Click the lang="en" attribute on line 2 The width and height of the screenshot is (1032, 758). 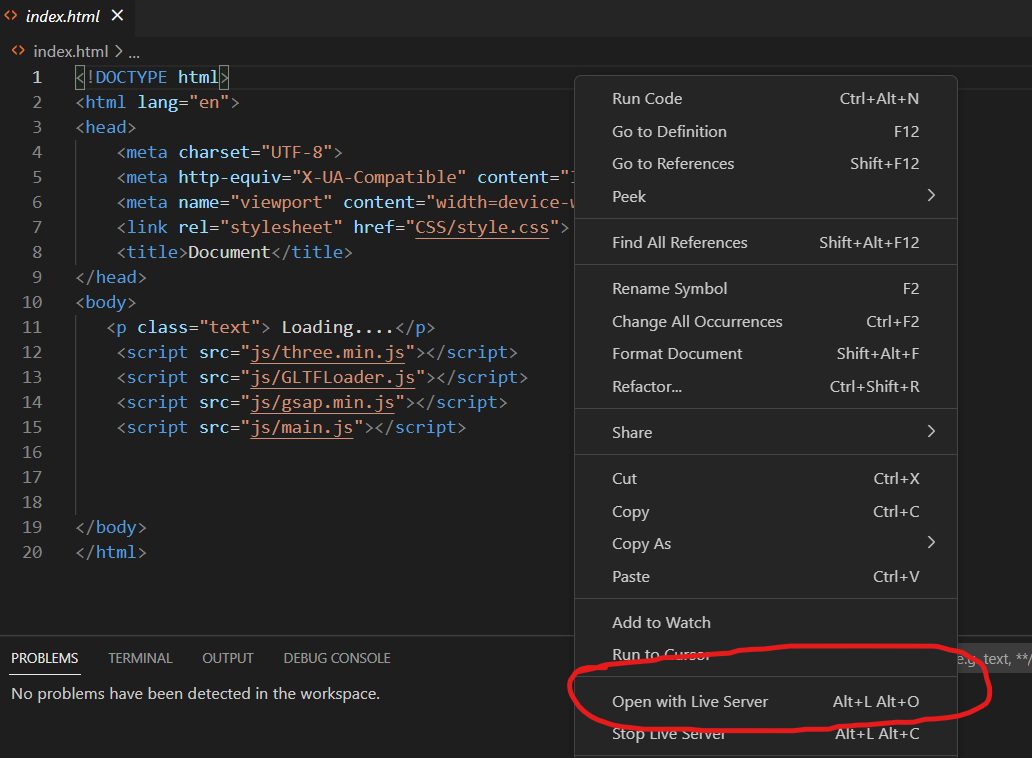(x=183, y=103)
